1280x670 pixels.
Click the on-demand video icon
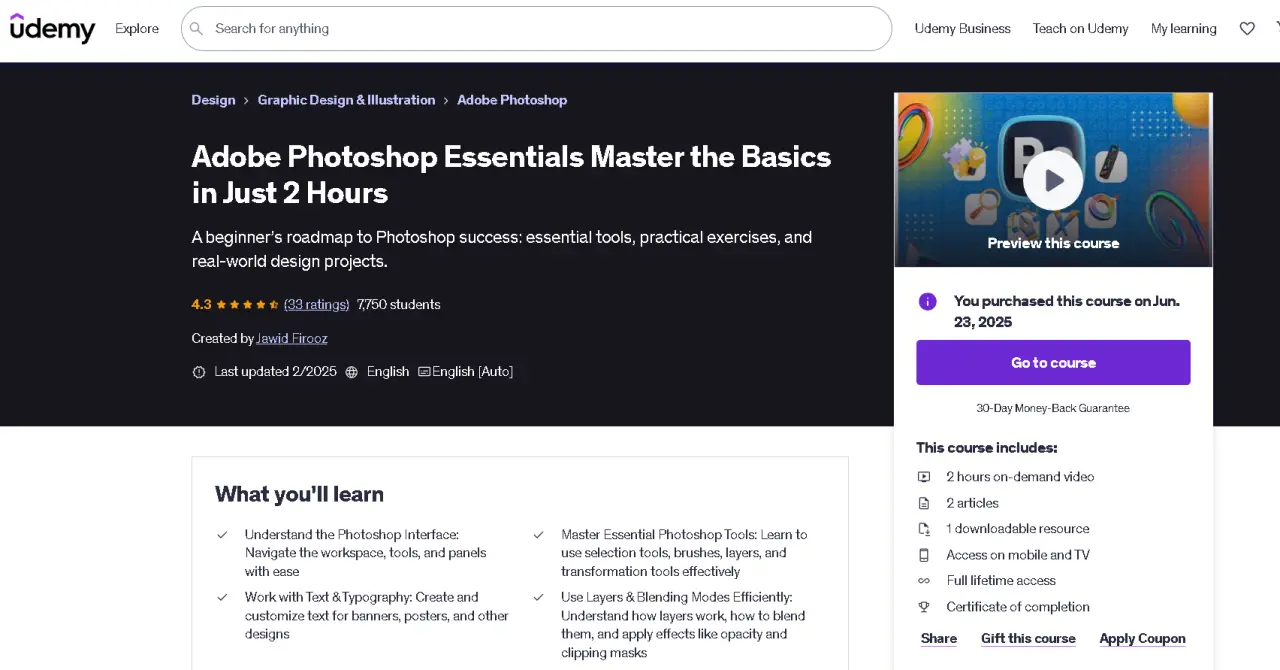pos(924,477)
